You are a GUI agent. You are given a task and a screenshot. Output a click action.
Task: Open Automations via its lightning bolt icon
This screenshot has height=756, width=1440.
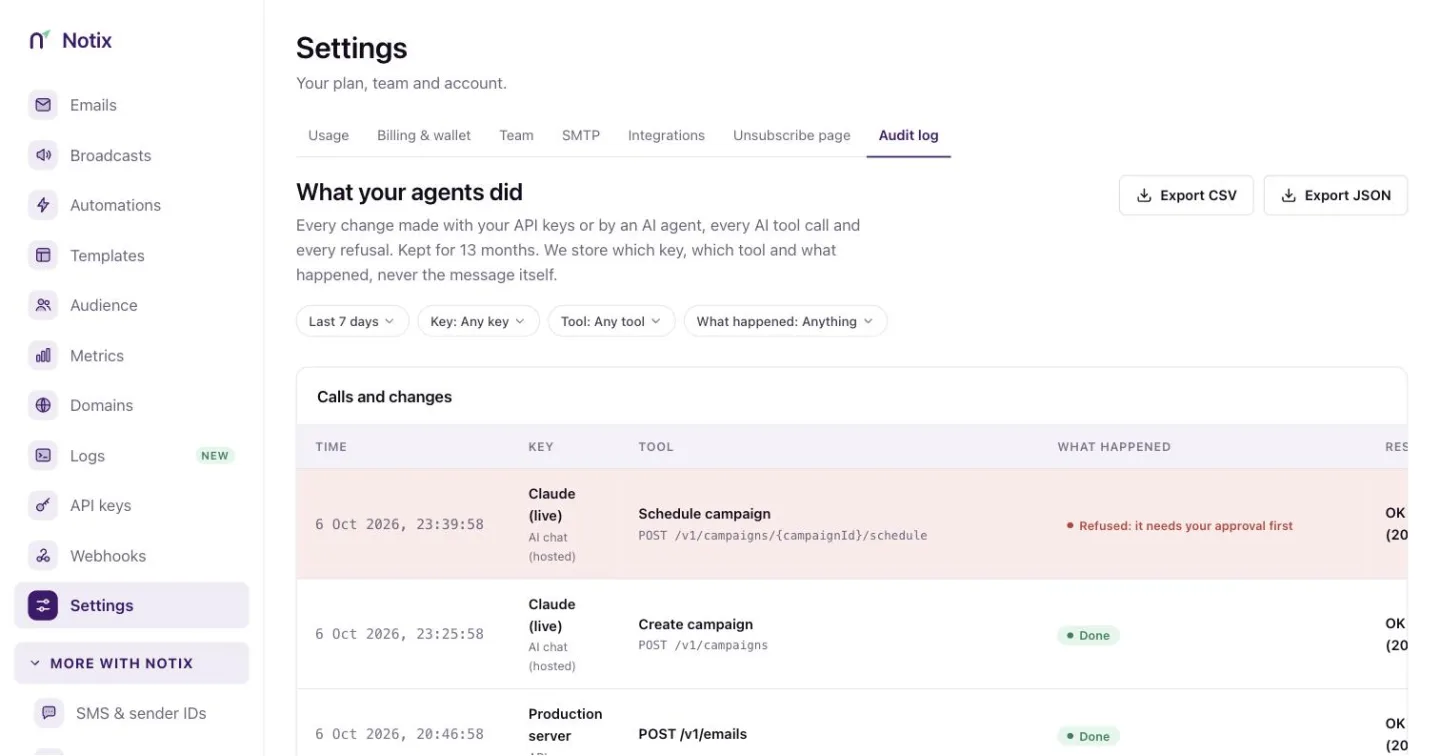point(43,205)
